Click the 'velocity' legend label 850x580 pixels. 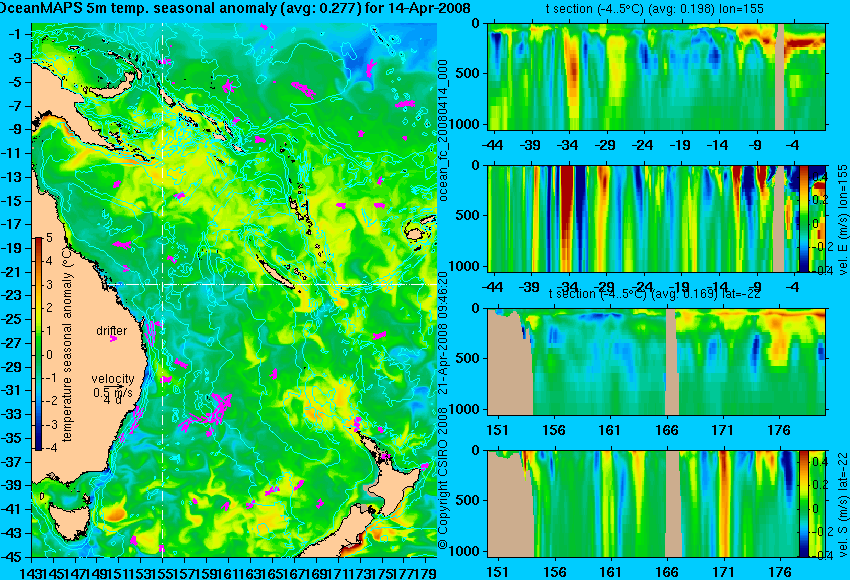(x=113, y=379)
